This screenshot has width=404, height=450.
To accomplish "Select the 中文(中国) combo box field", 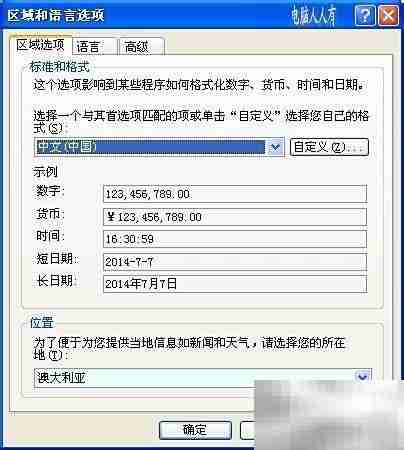I will pyautogui.click(x=159, y=147).
